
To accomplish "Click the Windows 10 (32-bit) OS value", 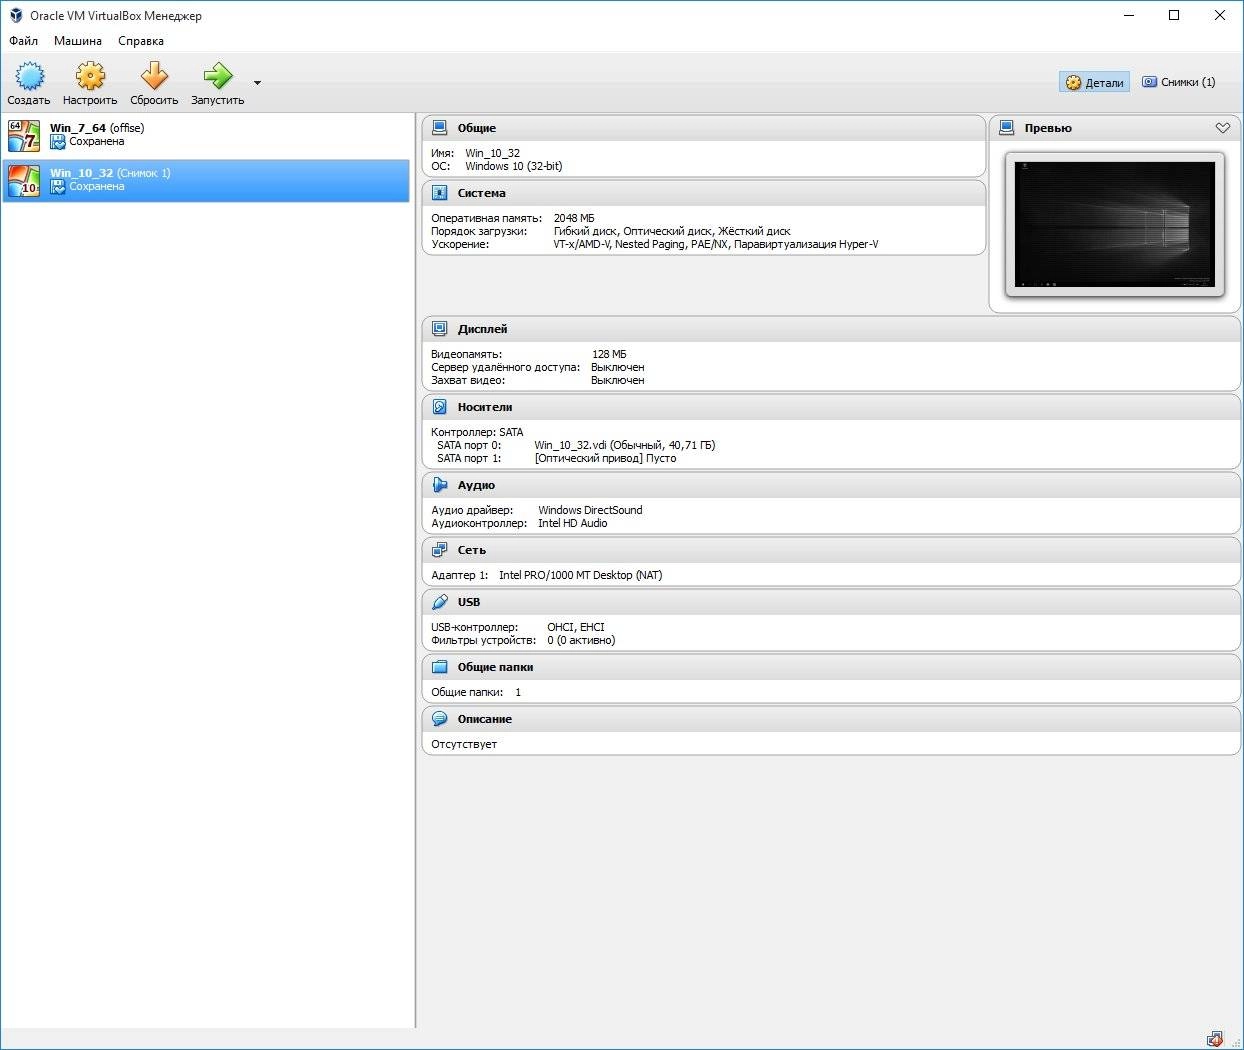I will tap(514, 166).
